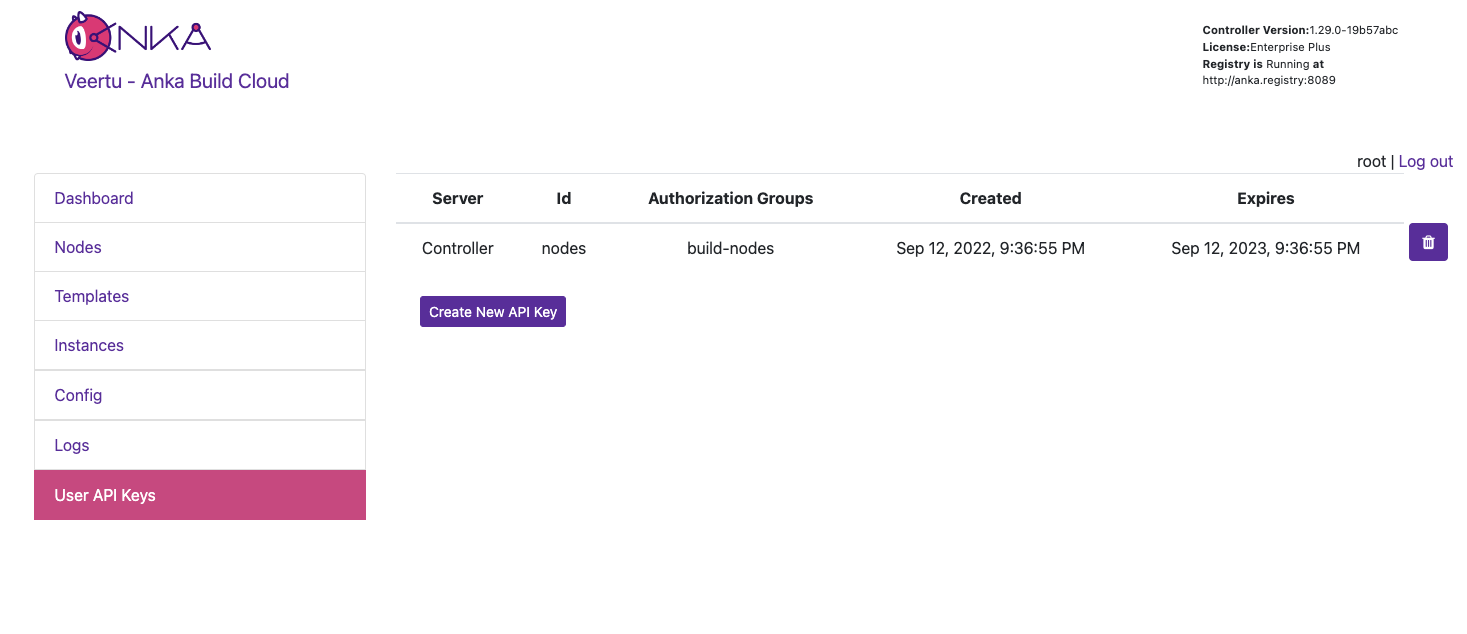Click the Id column header

coord(563,198)
